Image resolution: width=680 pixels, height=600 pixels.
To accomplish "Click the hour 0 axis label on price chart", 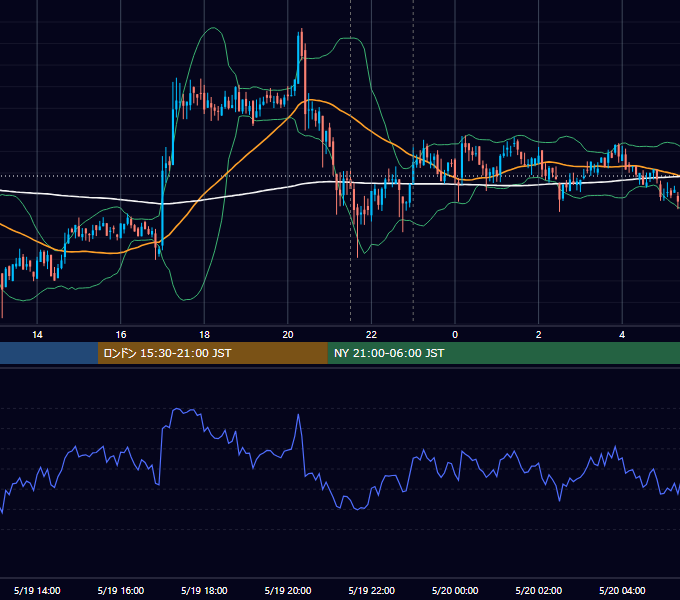I will [x=455, y=335].
